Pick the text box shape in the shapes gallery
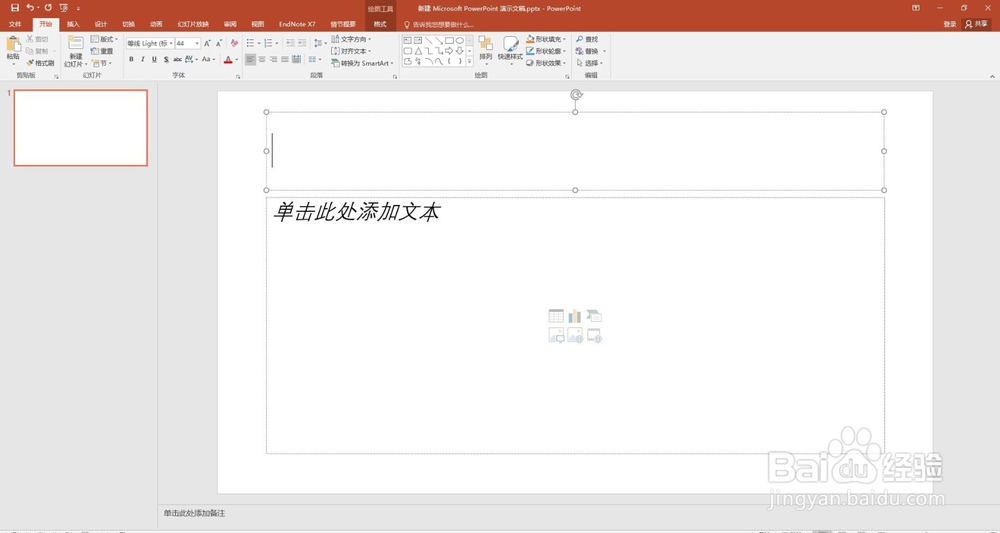Viewport: 1000px width, 533px height. click(x=408, y=40)
